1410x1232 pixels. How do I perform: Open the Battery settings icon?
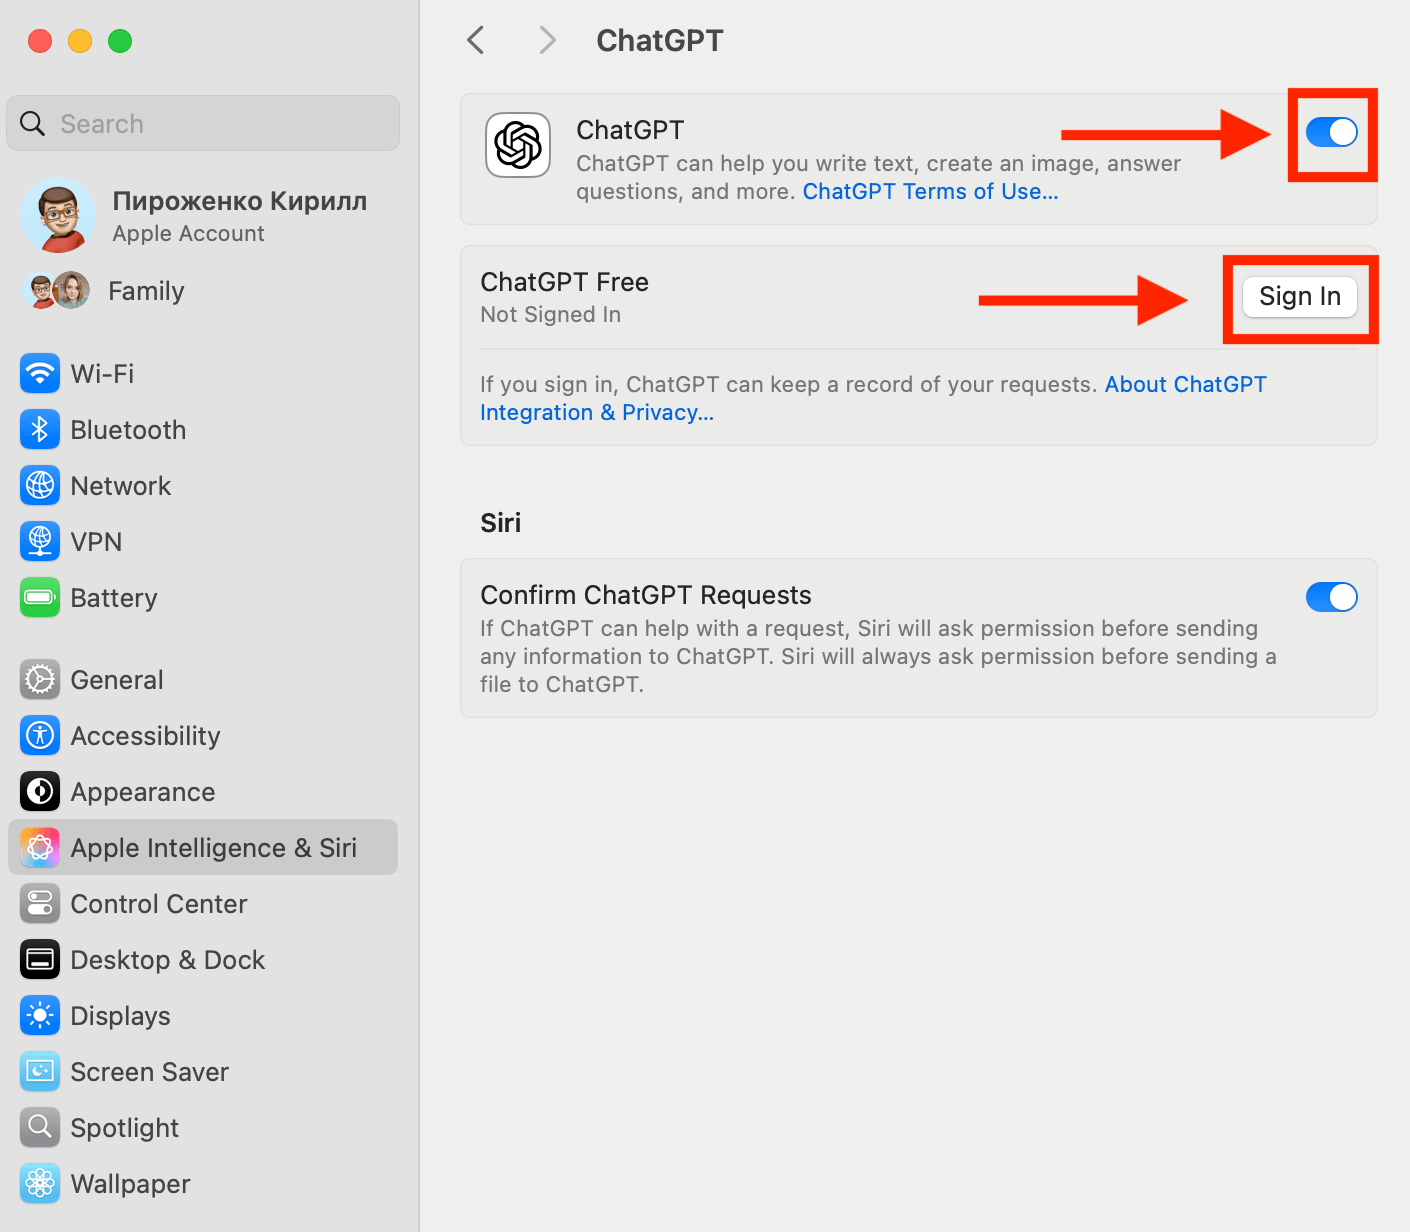click(40, 598)
